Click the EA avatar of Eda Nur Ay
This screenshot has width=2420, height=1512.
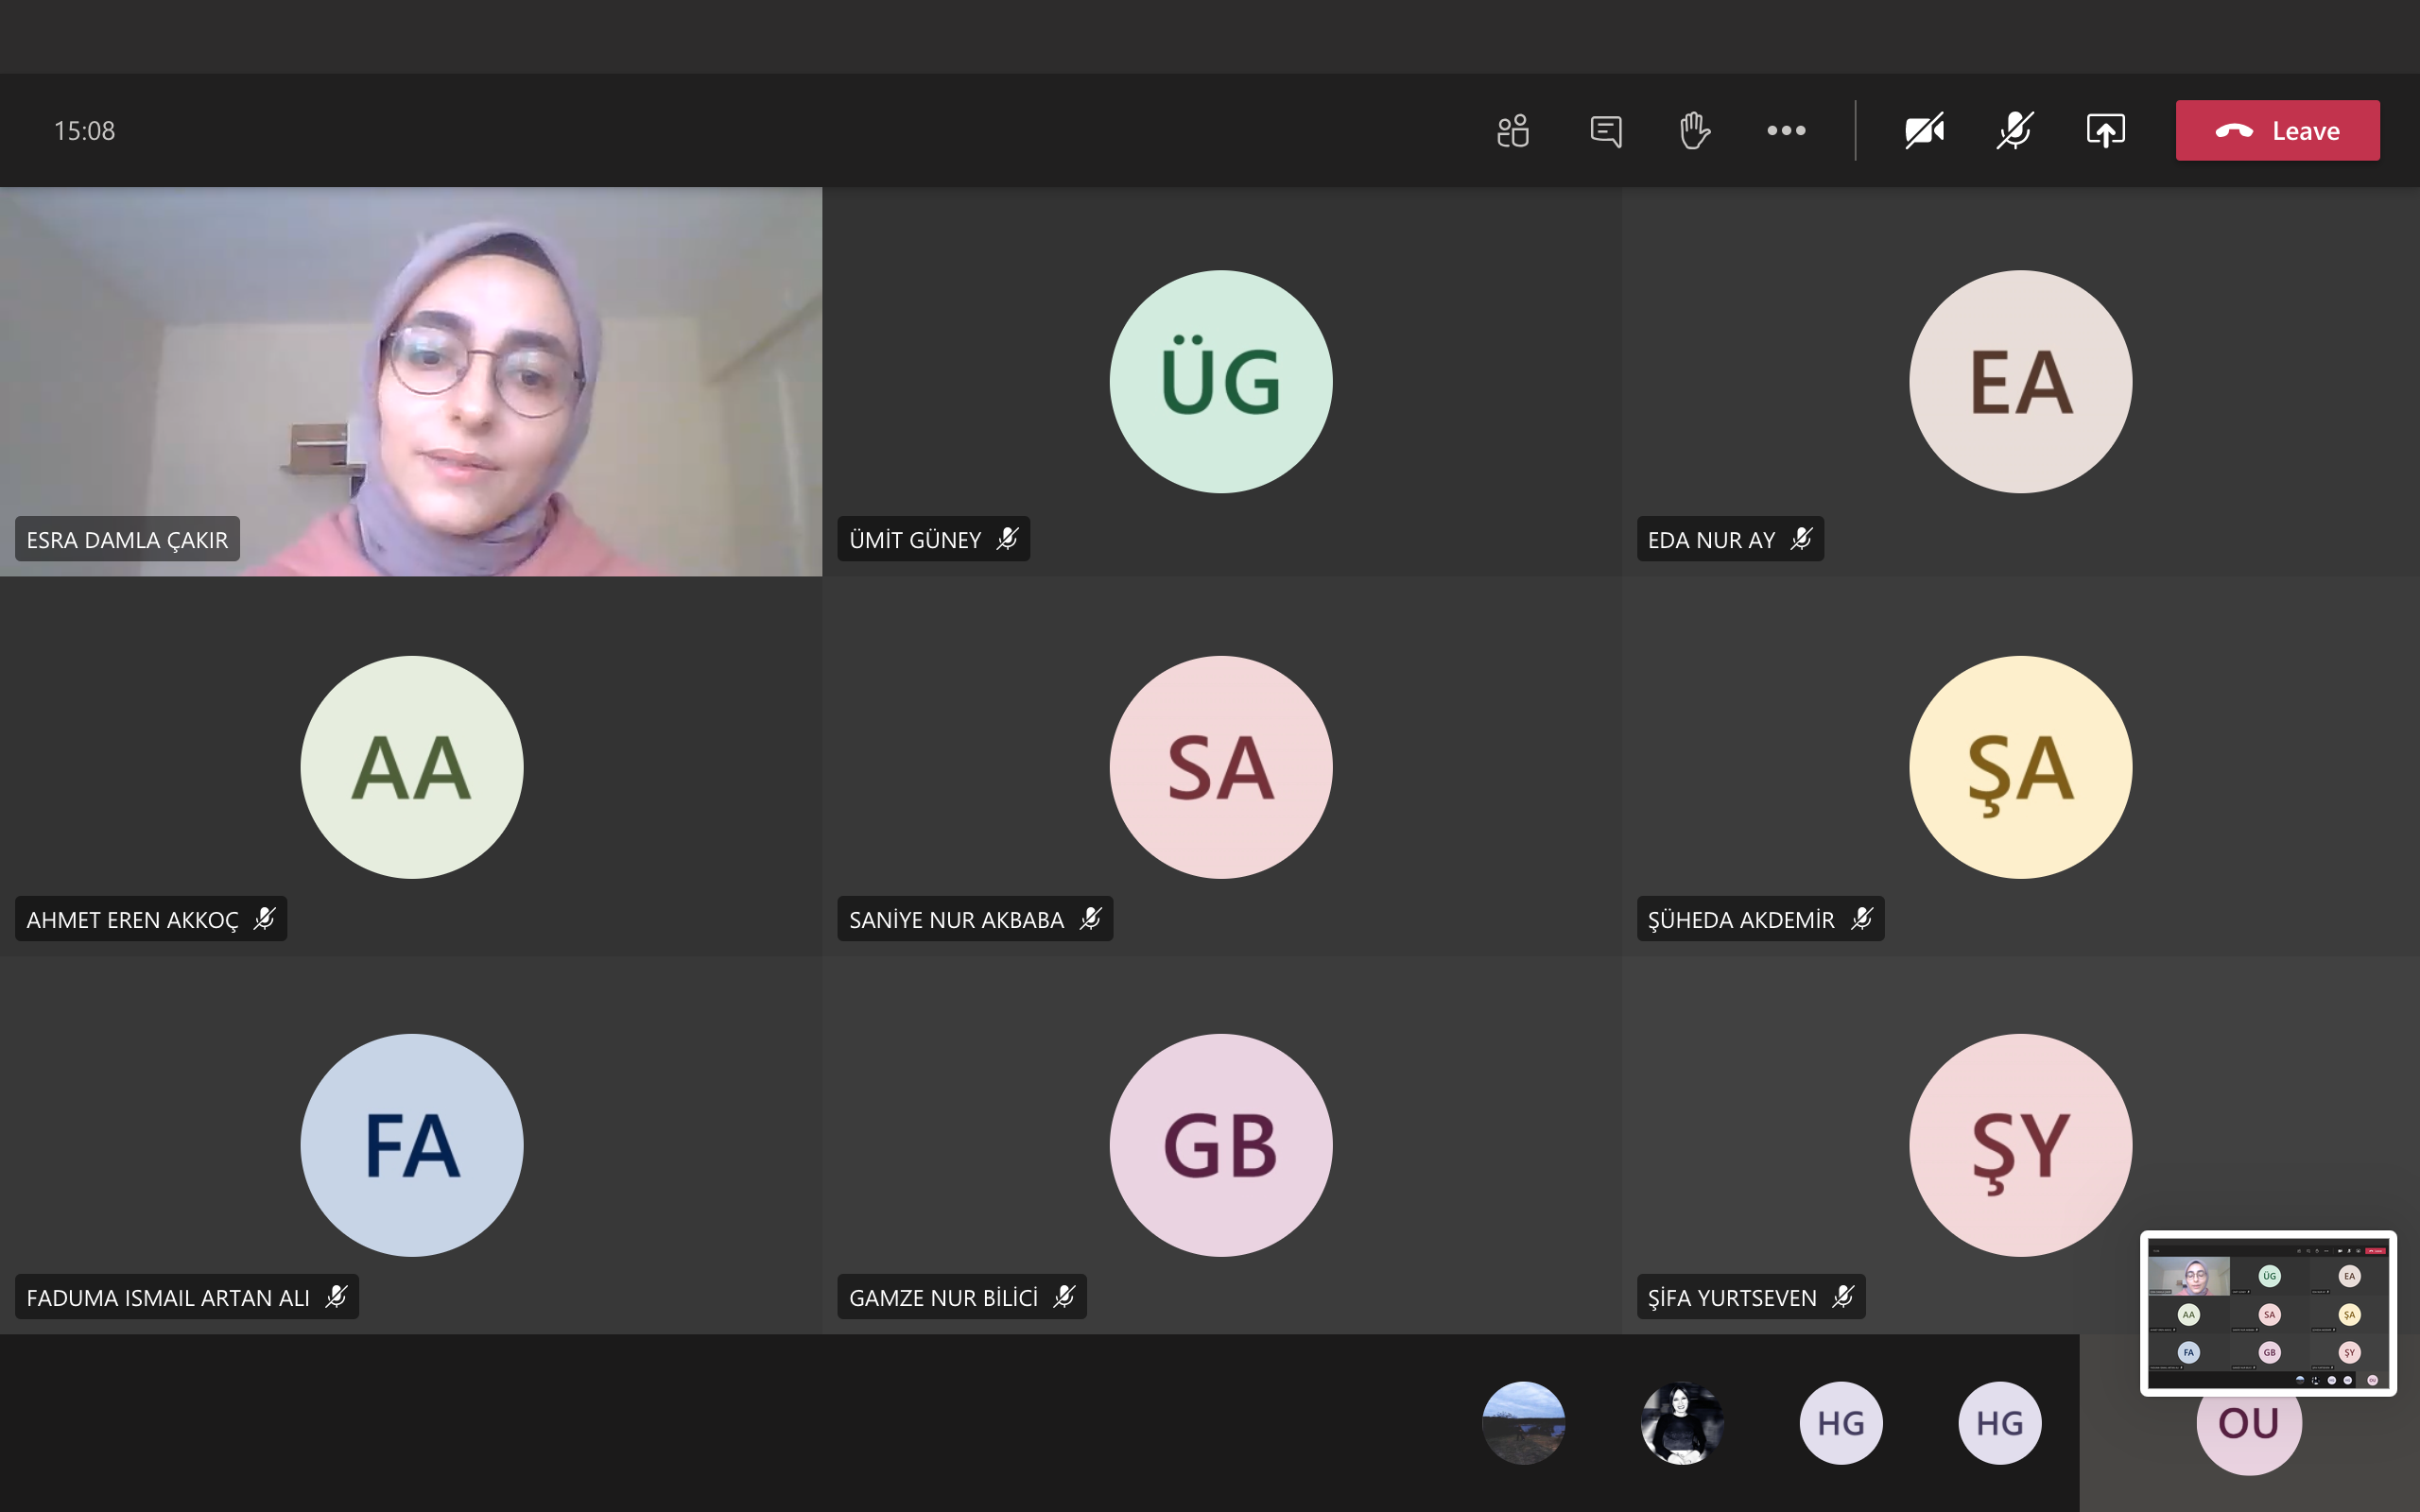click(2020, 381)
